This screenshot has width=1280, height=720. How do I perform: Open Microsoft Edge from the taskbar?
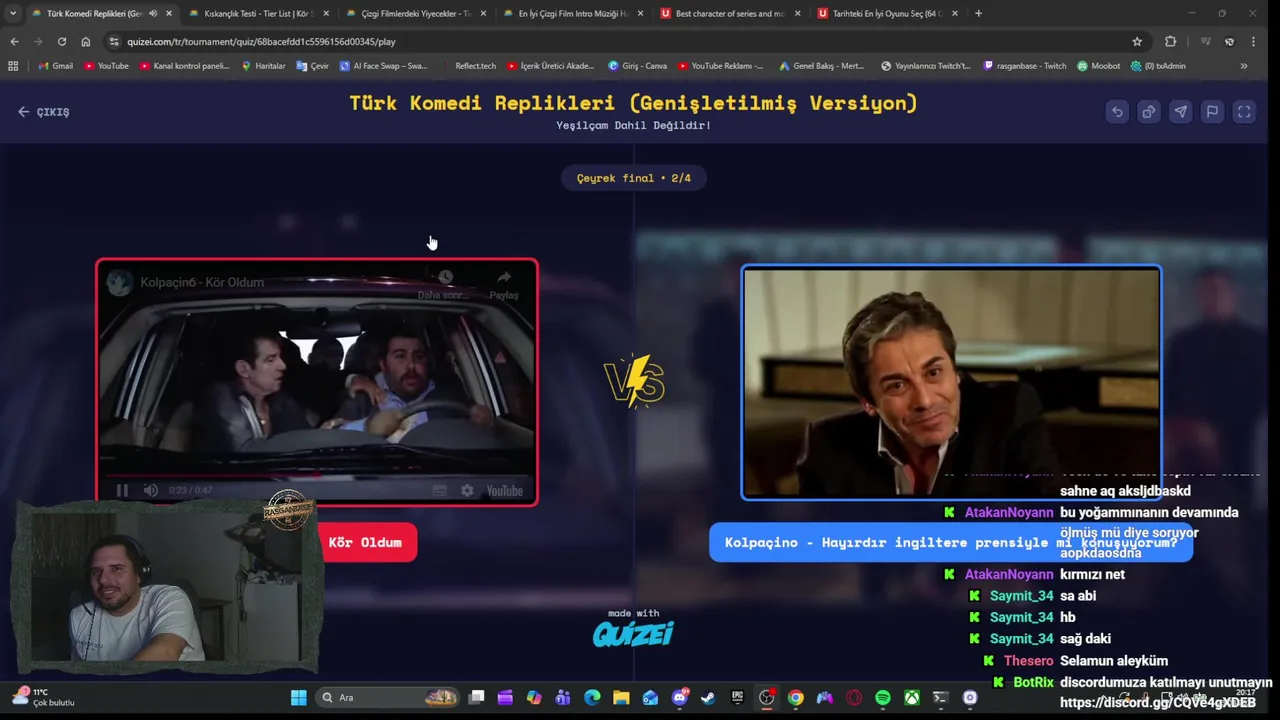pyautogui.click(x=592, y=697)
